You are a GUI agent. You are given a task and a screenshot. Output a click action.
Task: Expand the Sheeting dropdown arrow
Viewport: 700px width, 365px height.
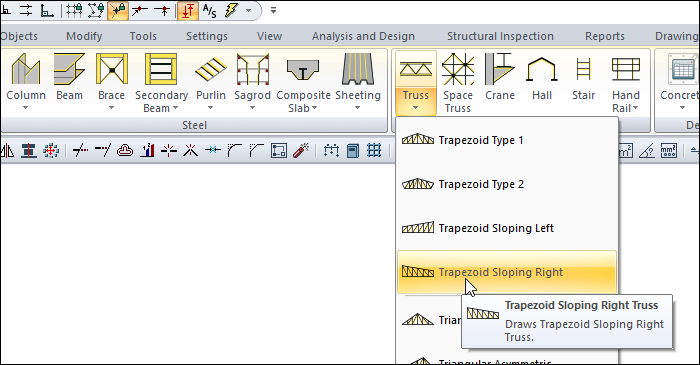click(x=357, y=108)
